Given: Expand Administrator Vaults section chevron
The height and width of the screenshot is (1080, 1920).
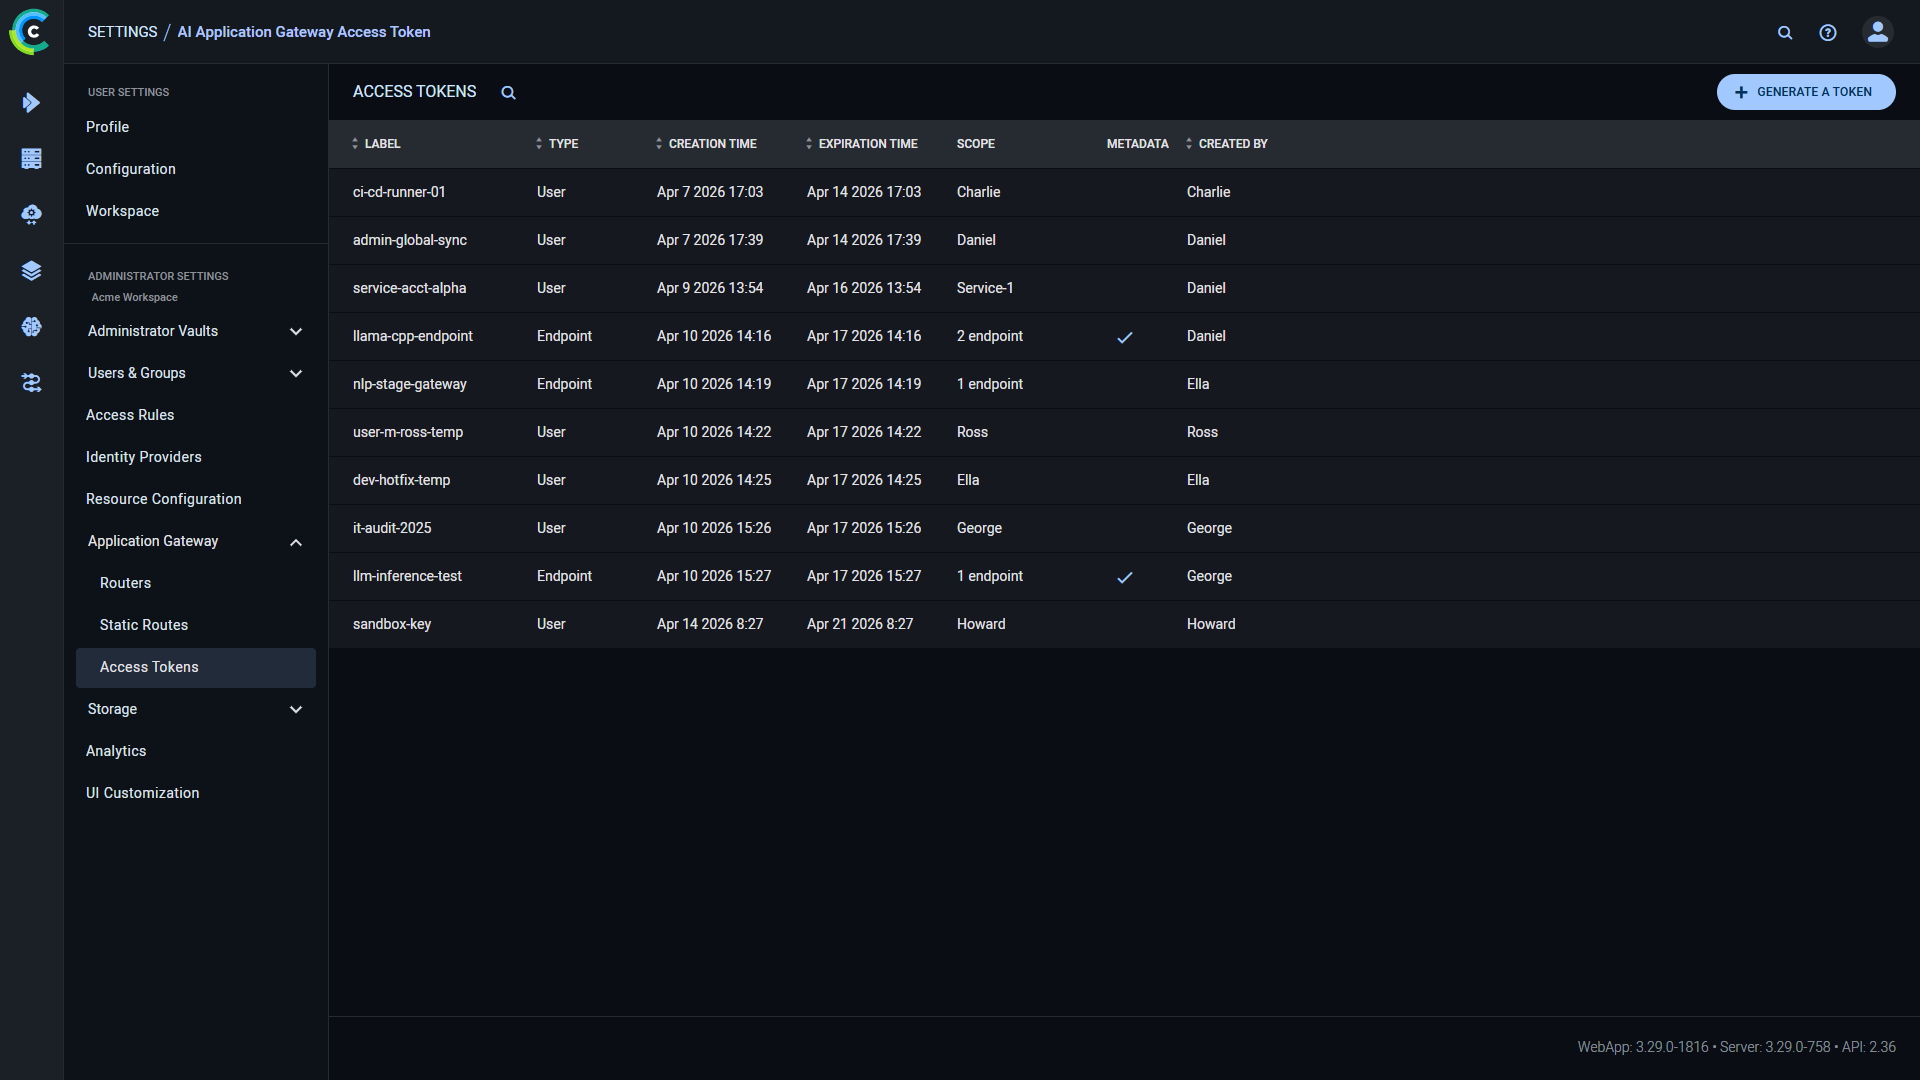Looking at the screenshot, I should tap(296, 331).
